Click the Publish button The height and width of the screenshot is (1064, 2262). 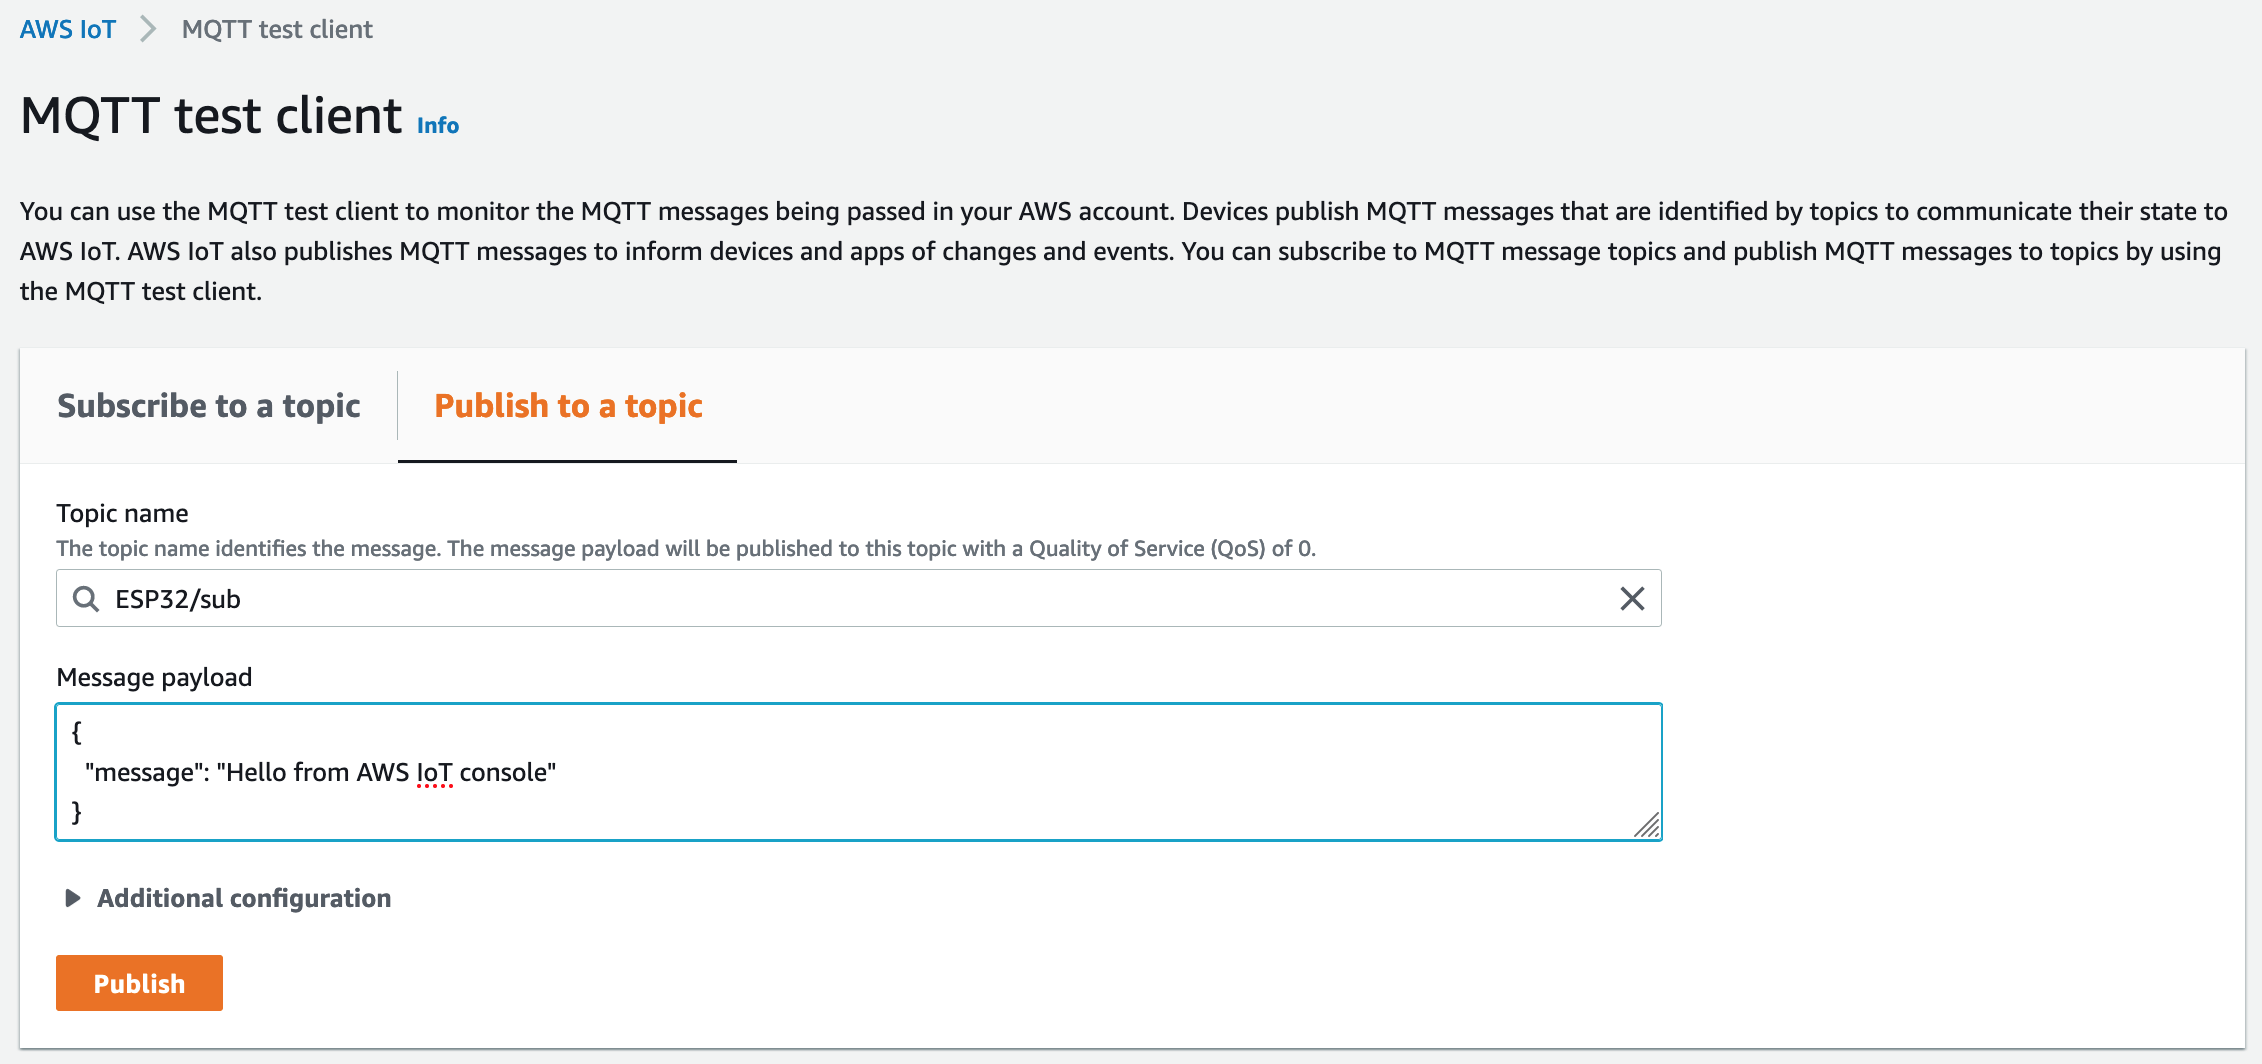click(x=139, y=983)
